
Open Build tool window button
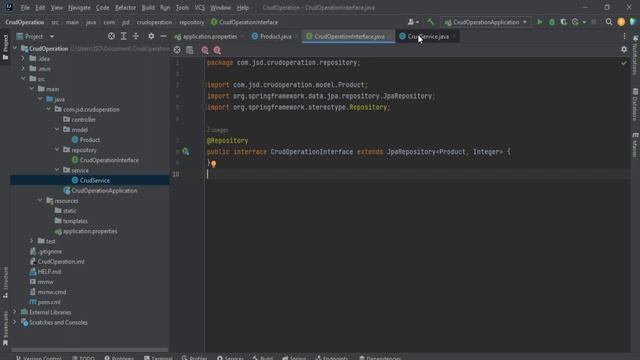point(263,358)
